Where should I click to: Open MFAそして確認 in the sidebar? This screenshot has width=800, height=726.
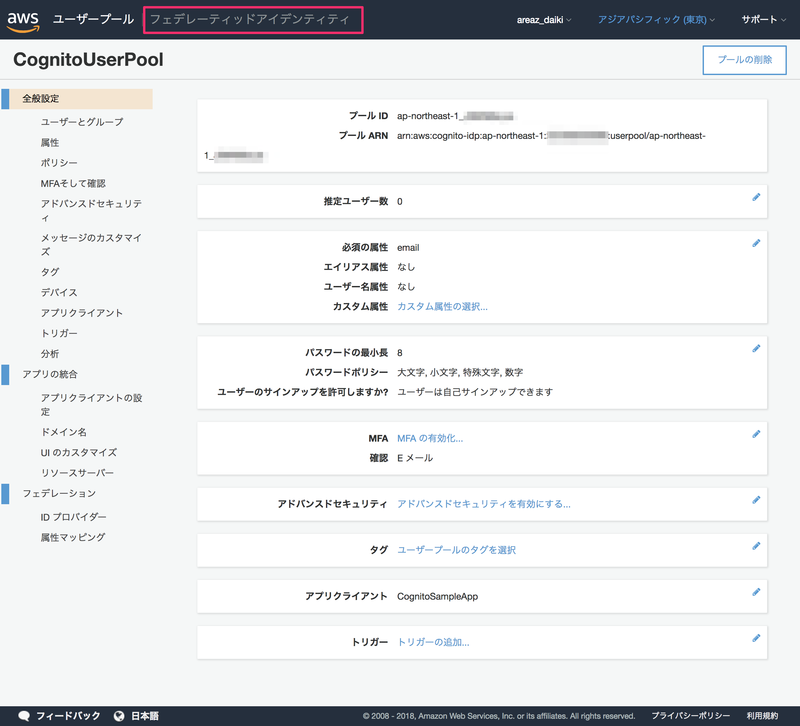[73, 183]
